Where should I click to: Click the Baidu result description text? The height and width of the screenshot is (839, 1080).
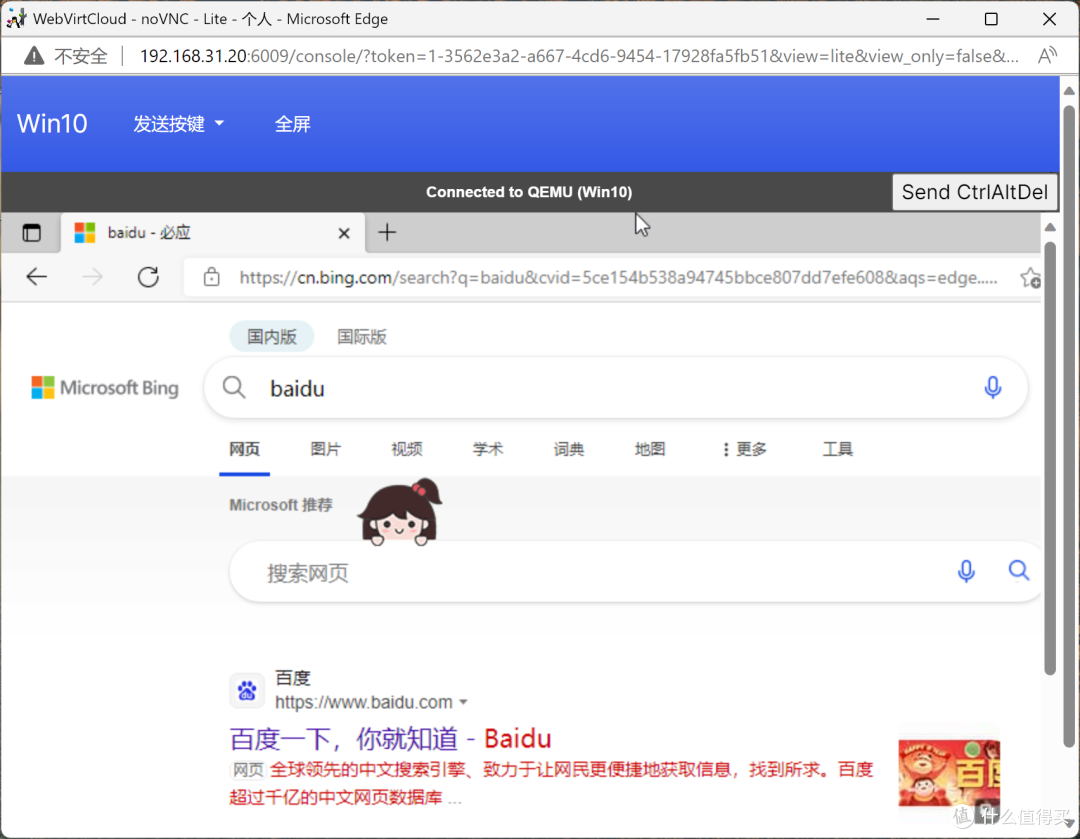coord(551,783)
